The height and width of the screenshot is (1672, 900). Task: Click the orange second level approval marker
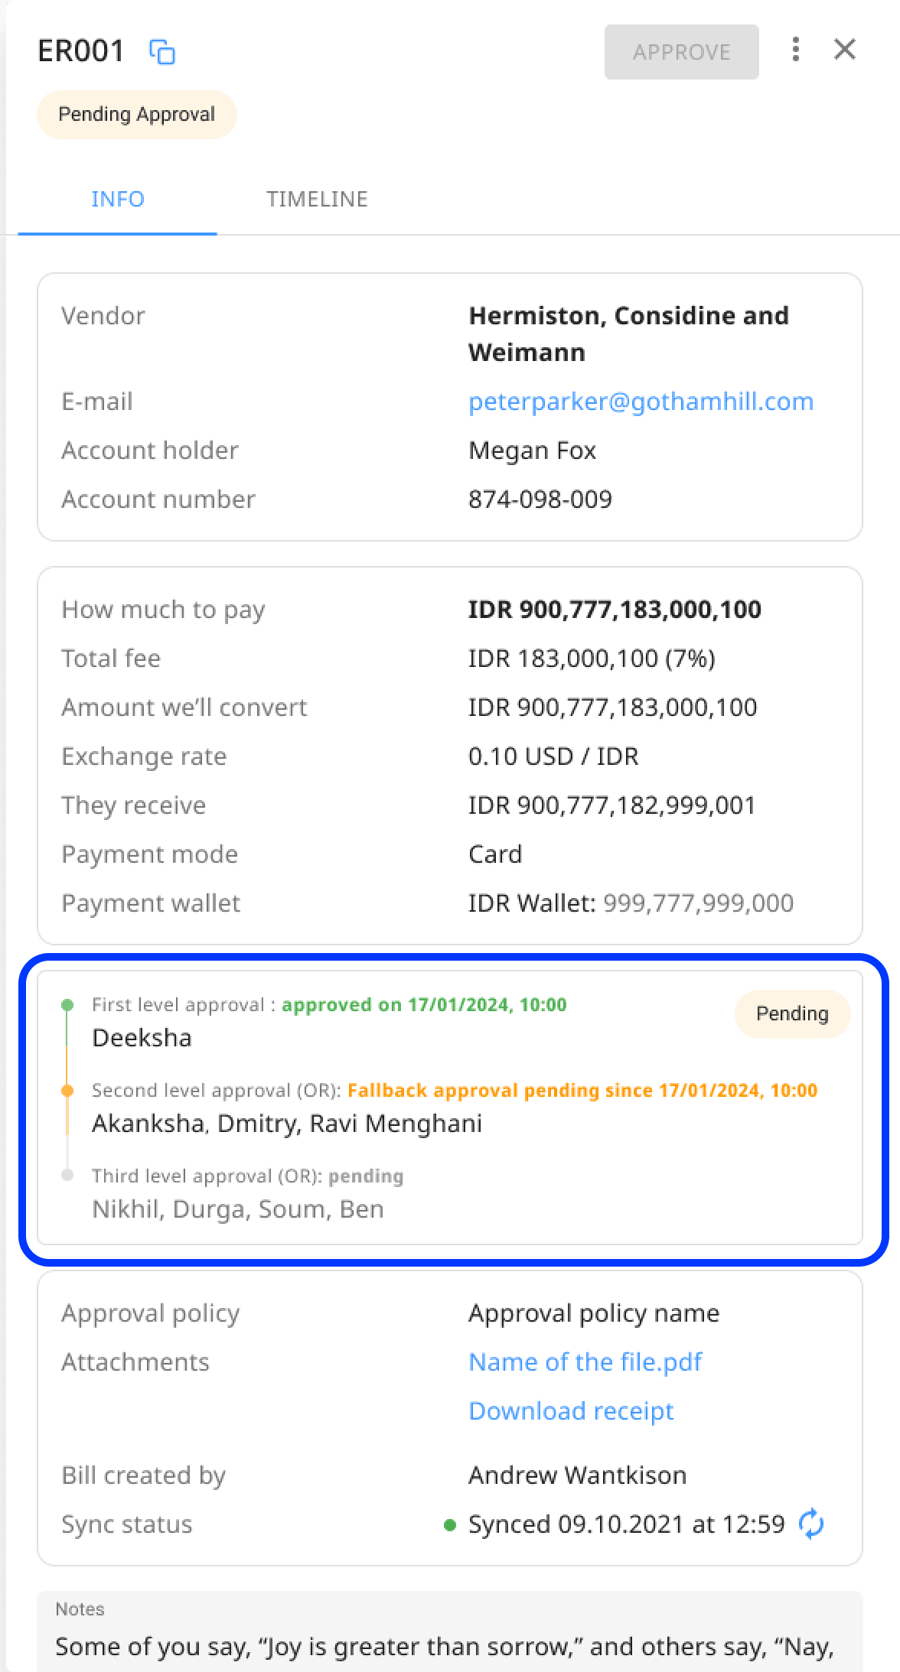click(67, 1091)
